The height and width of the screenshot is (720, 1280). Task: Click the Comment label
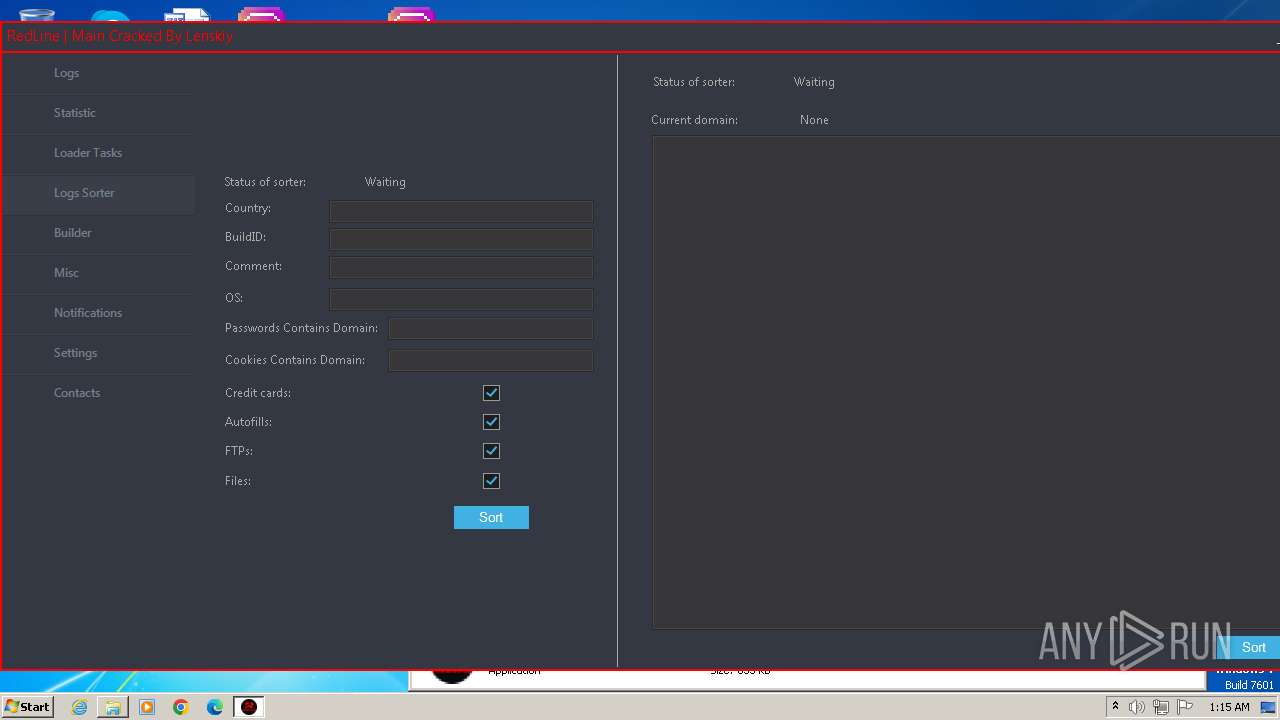(x=253, y=266)
